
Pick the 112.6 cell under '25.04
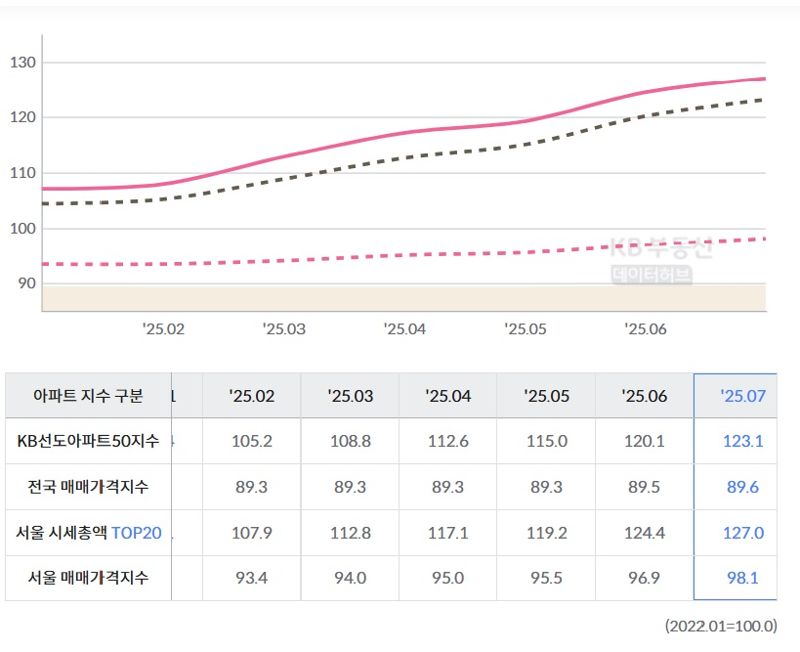tap(448, 441)
